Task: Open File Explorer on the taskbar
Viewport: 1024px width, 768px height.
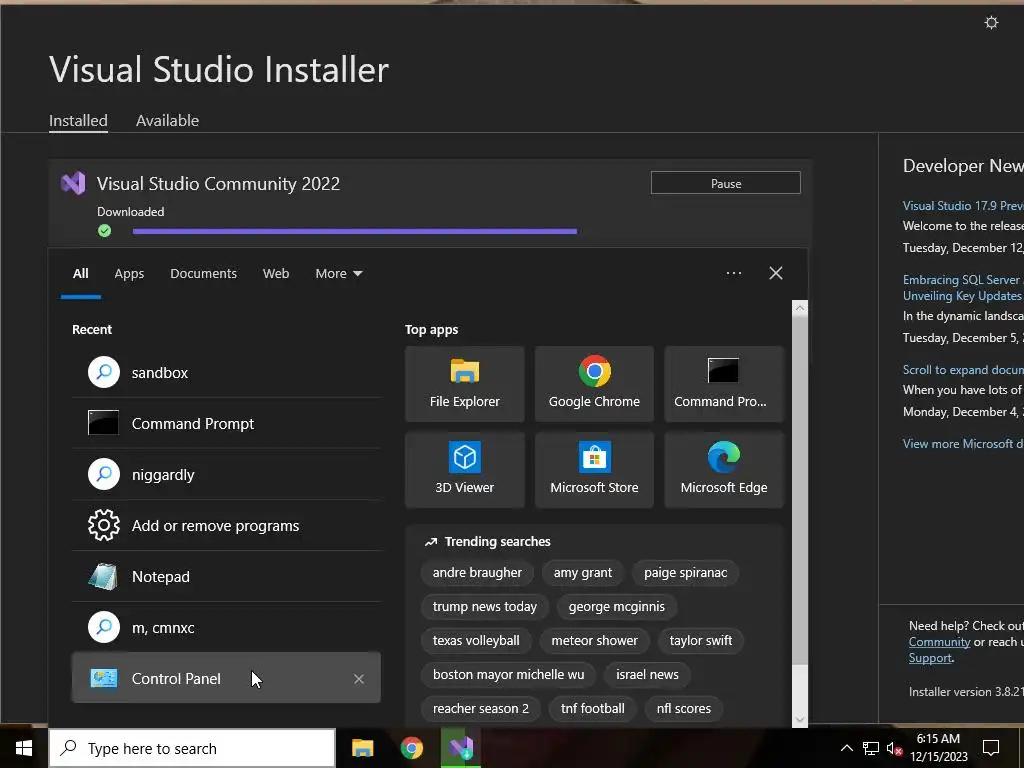Action: coord(362,748)
